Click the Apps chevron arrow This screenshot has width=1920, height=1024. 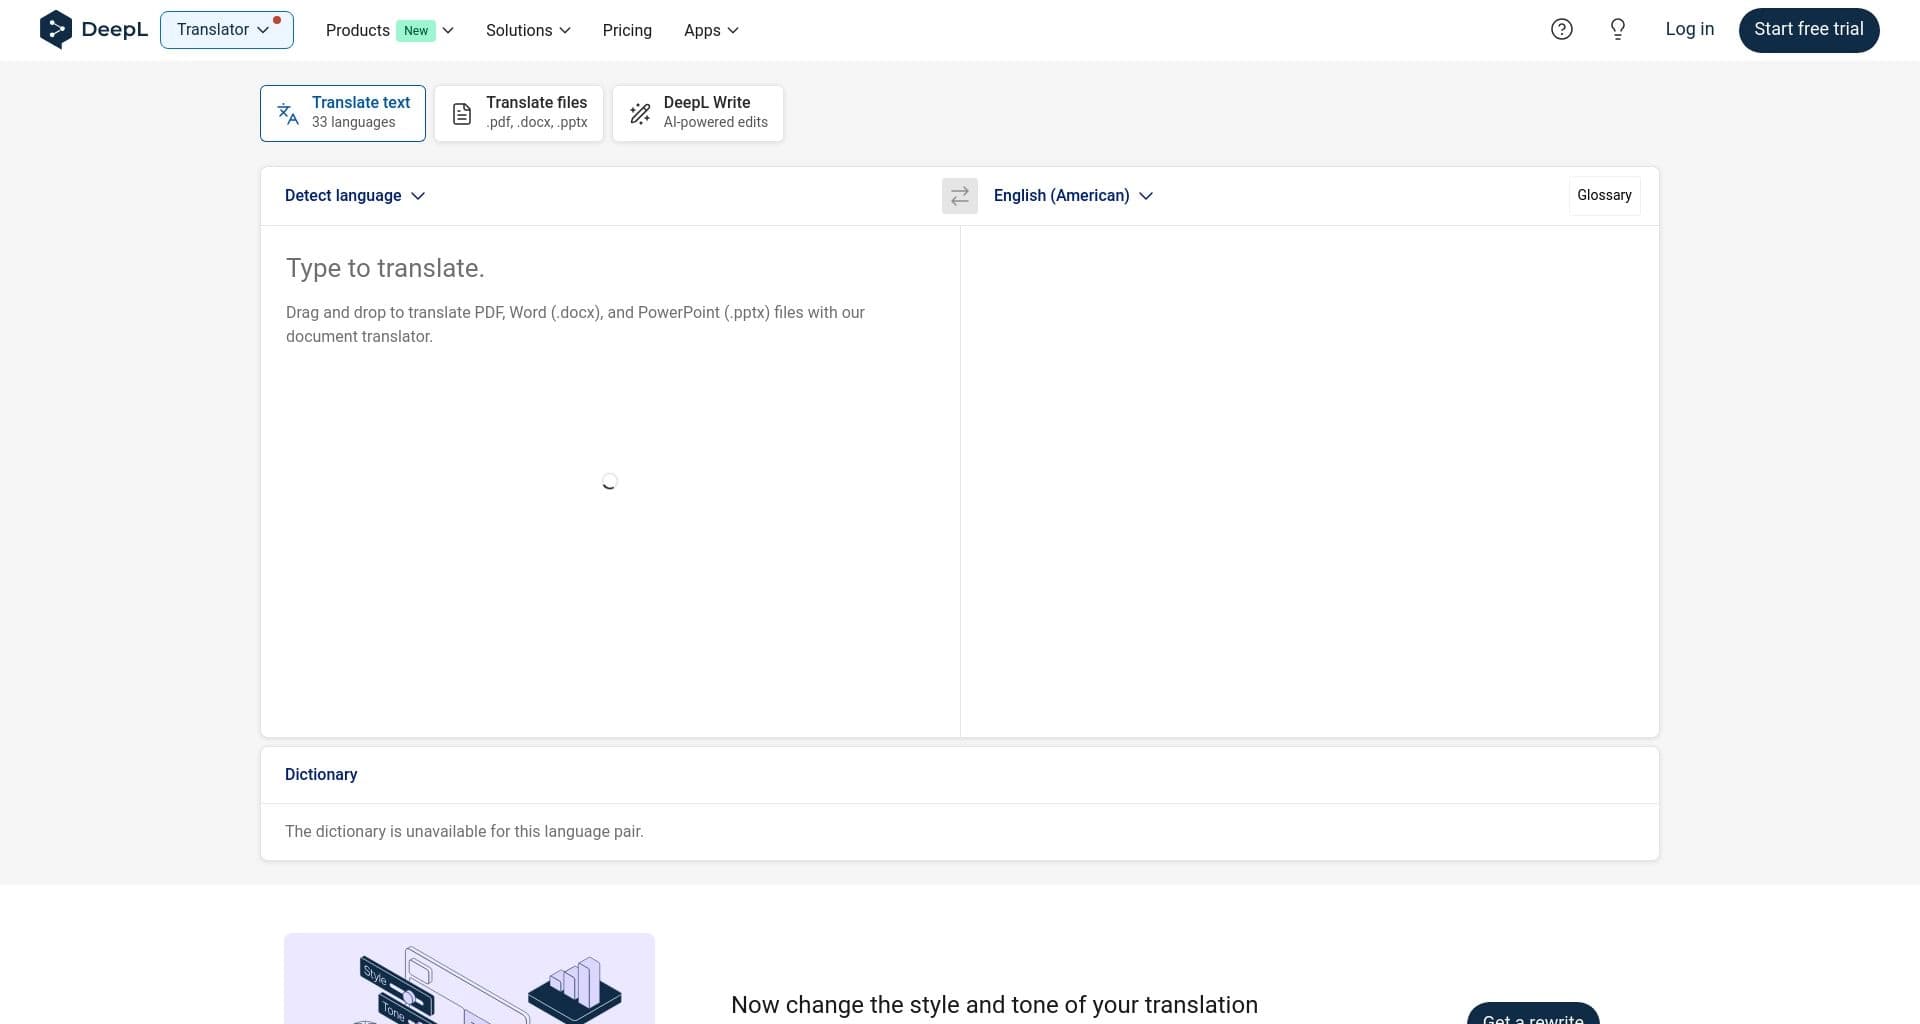point(733,31)
